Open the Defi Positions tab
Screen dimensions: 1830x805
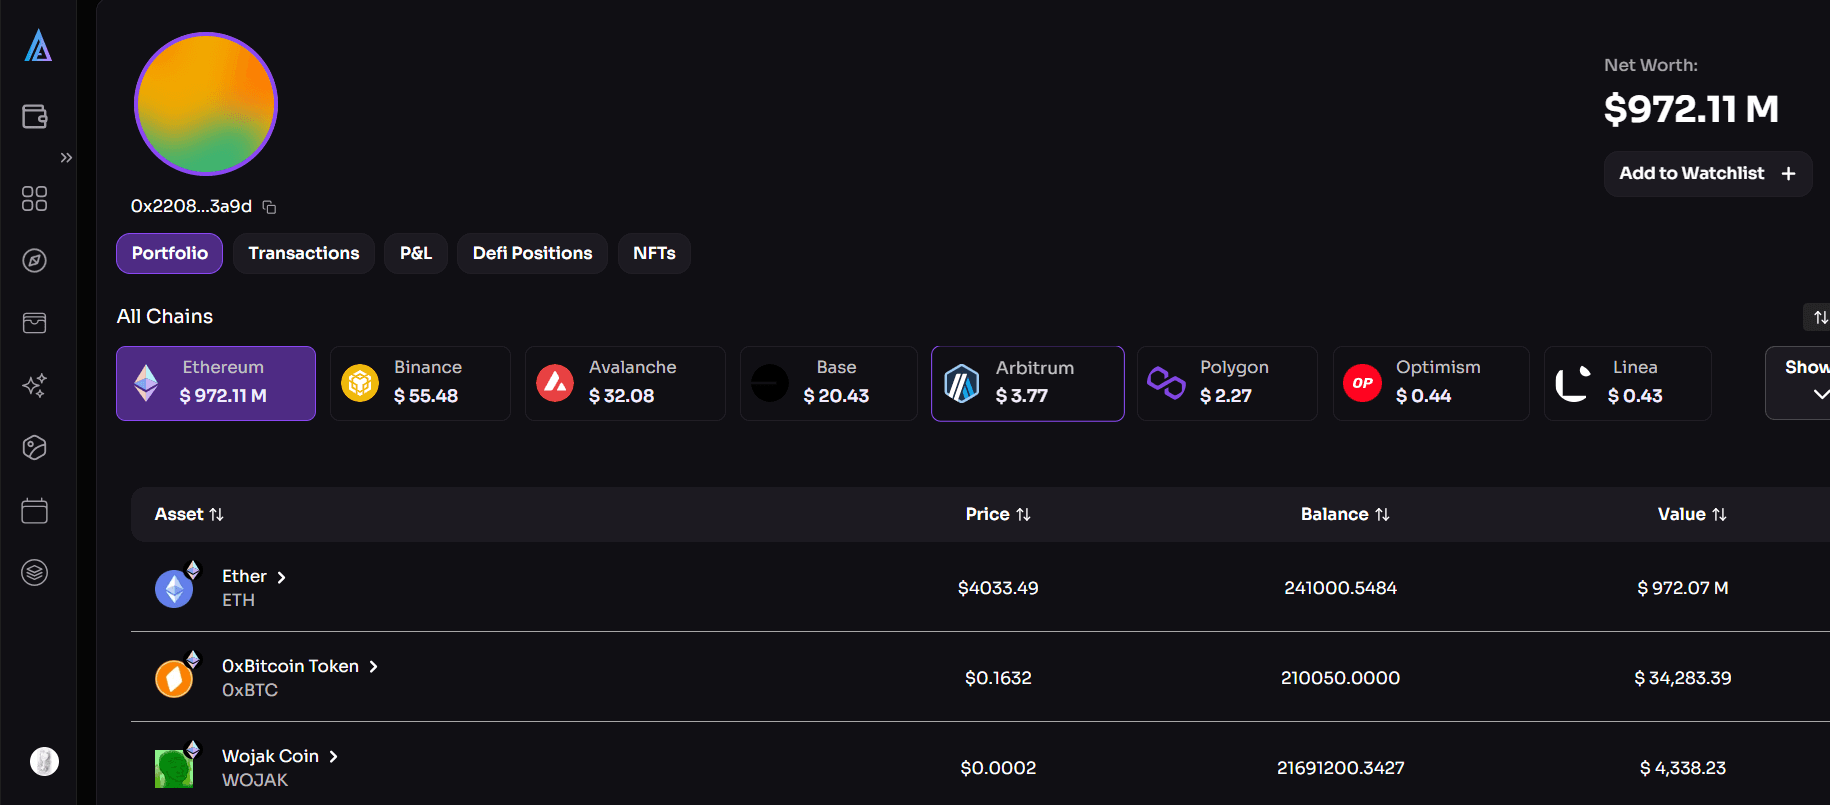533,253
